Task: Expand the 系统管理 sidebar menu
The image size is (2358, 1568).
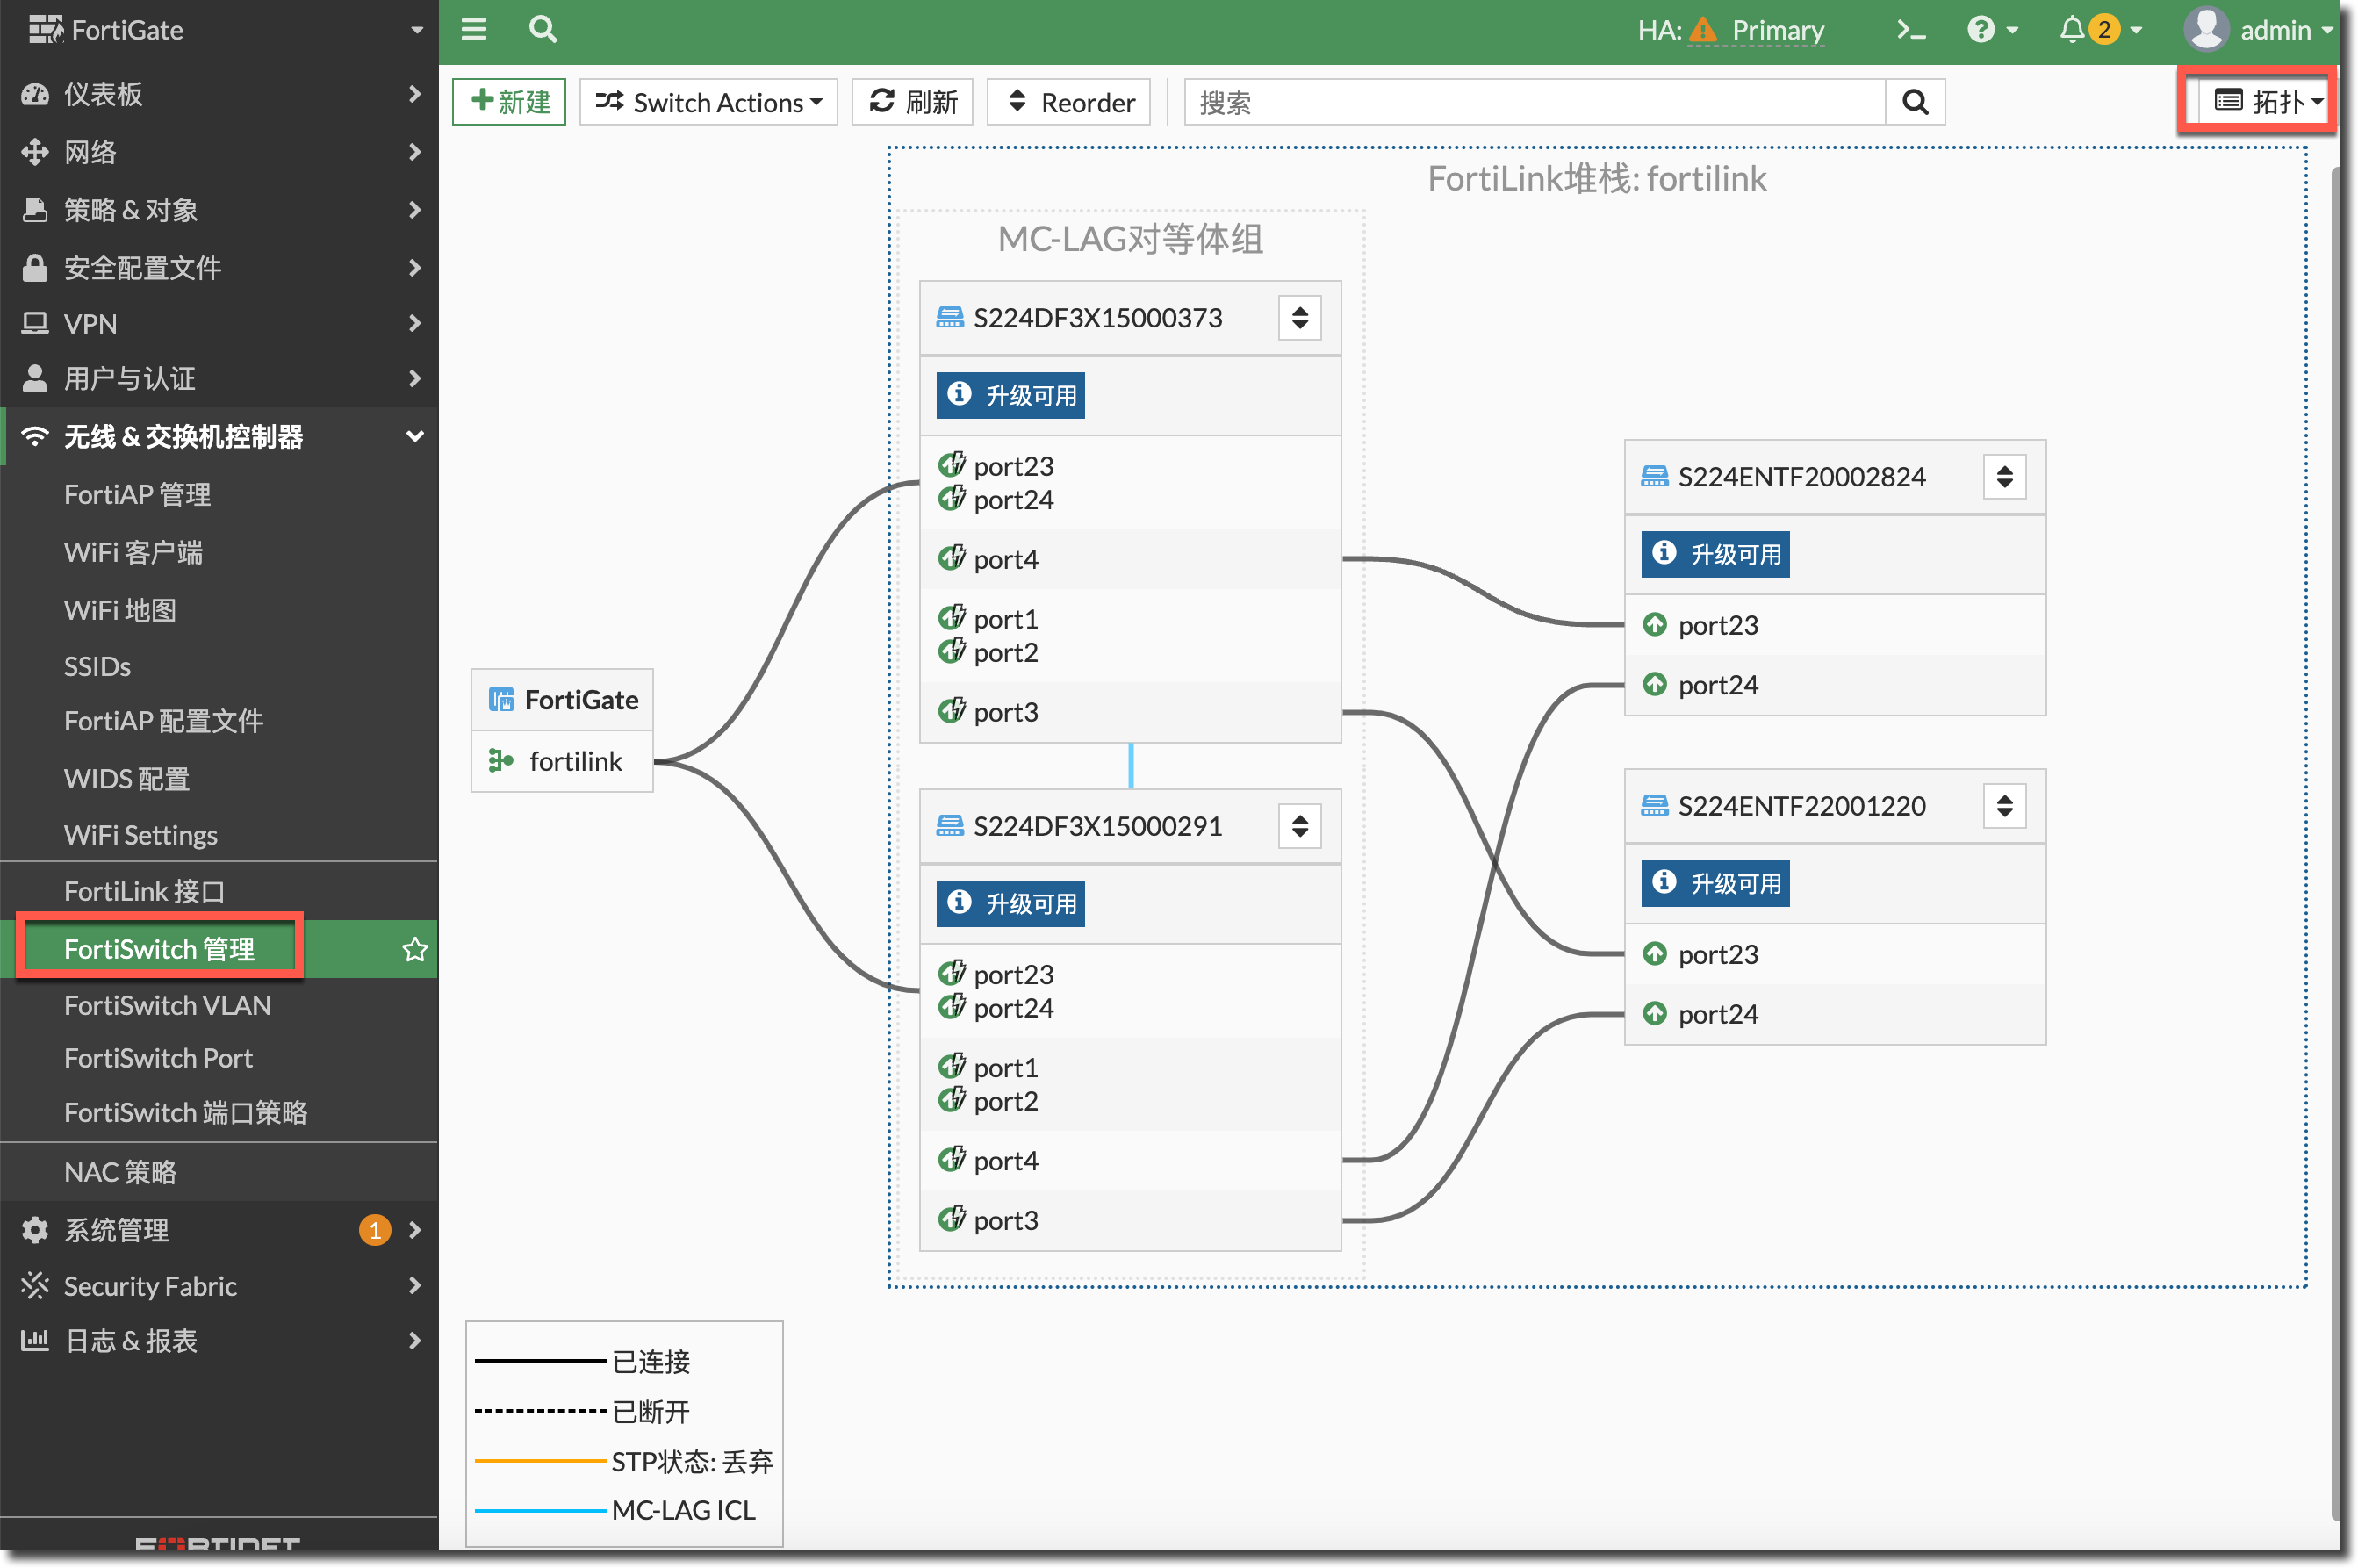Action: (x=117, y=1229)
